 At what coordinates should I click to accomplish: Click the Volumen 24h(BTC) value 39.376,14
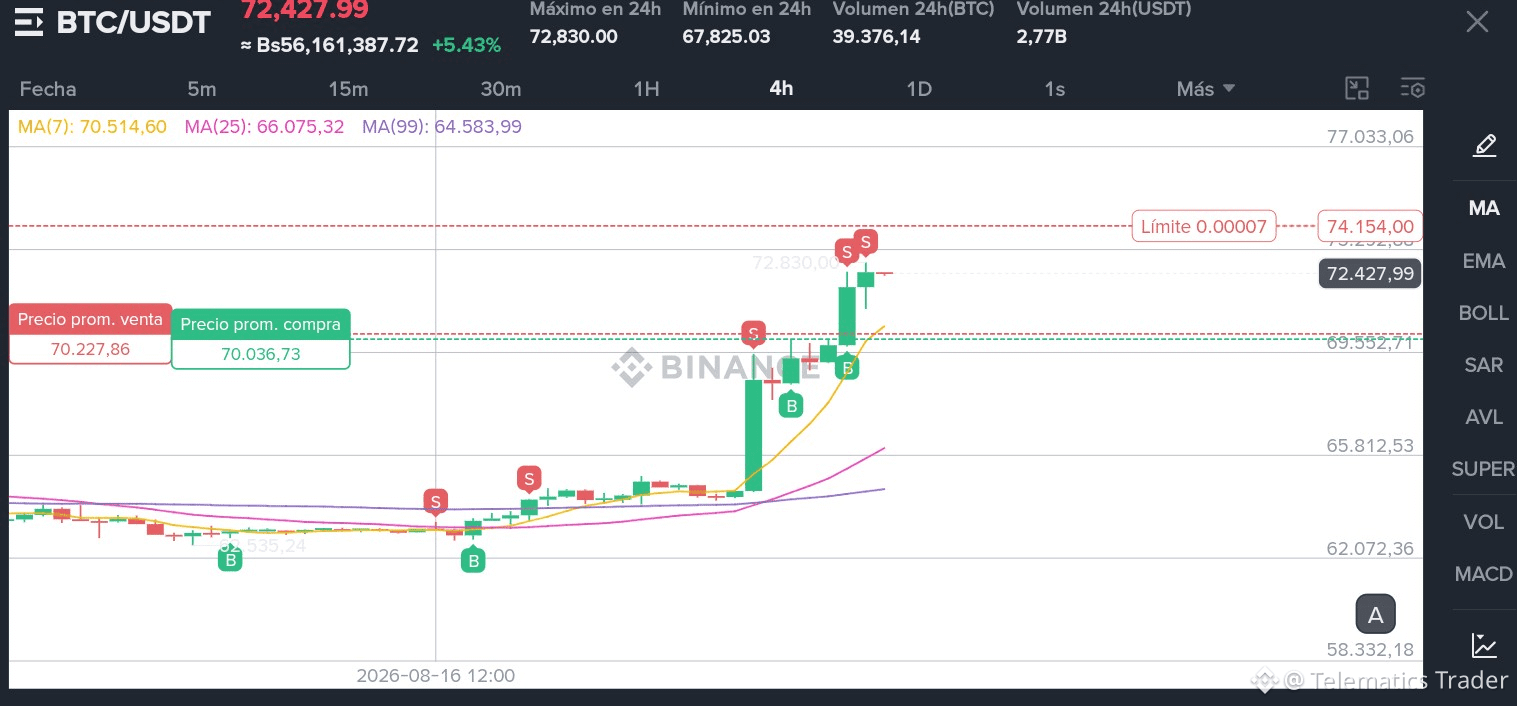(x=876, y=37)
